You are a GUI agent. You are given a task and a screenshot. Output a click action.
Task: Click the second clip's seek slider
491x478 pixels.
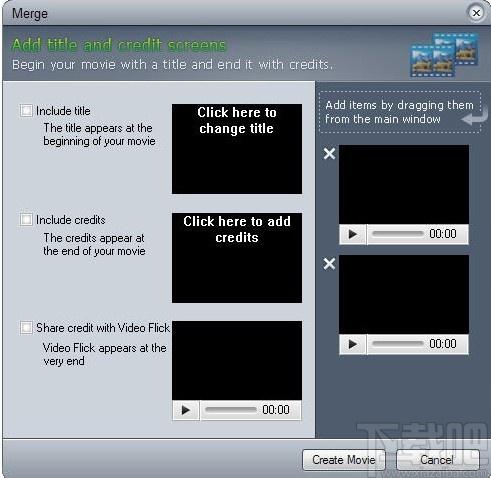click(398, 344)
